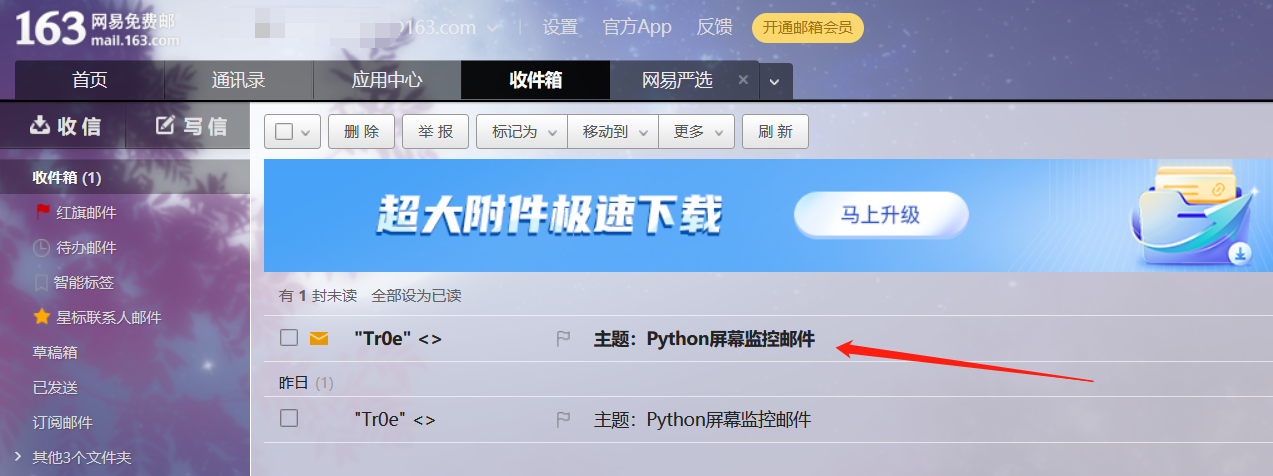Click the unread envelope icon on first email

[x=319, y=338]
